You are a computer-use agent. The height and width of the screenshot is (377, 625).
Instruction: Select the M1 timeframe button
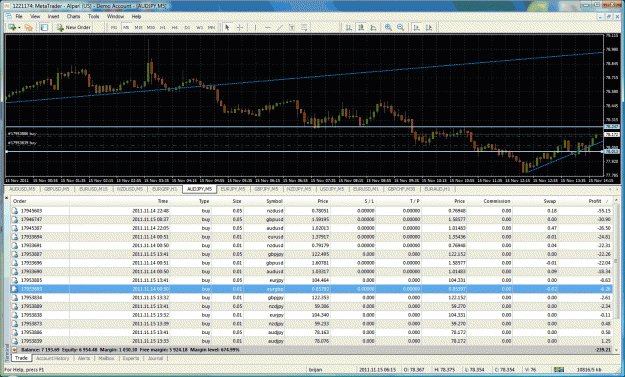coord(114,27)
